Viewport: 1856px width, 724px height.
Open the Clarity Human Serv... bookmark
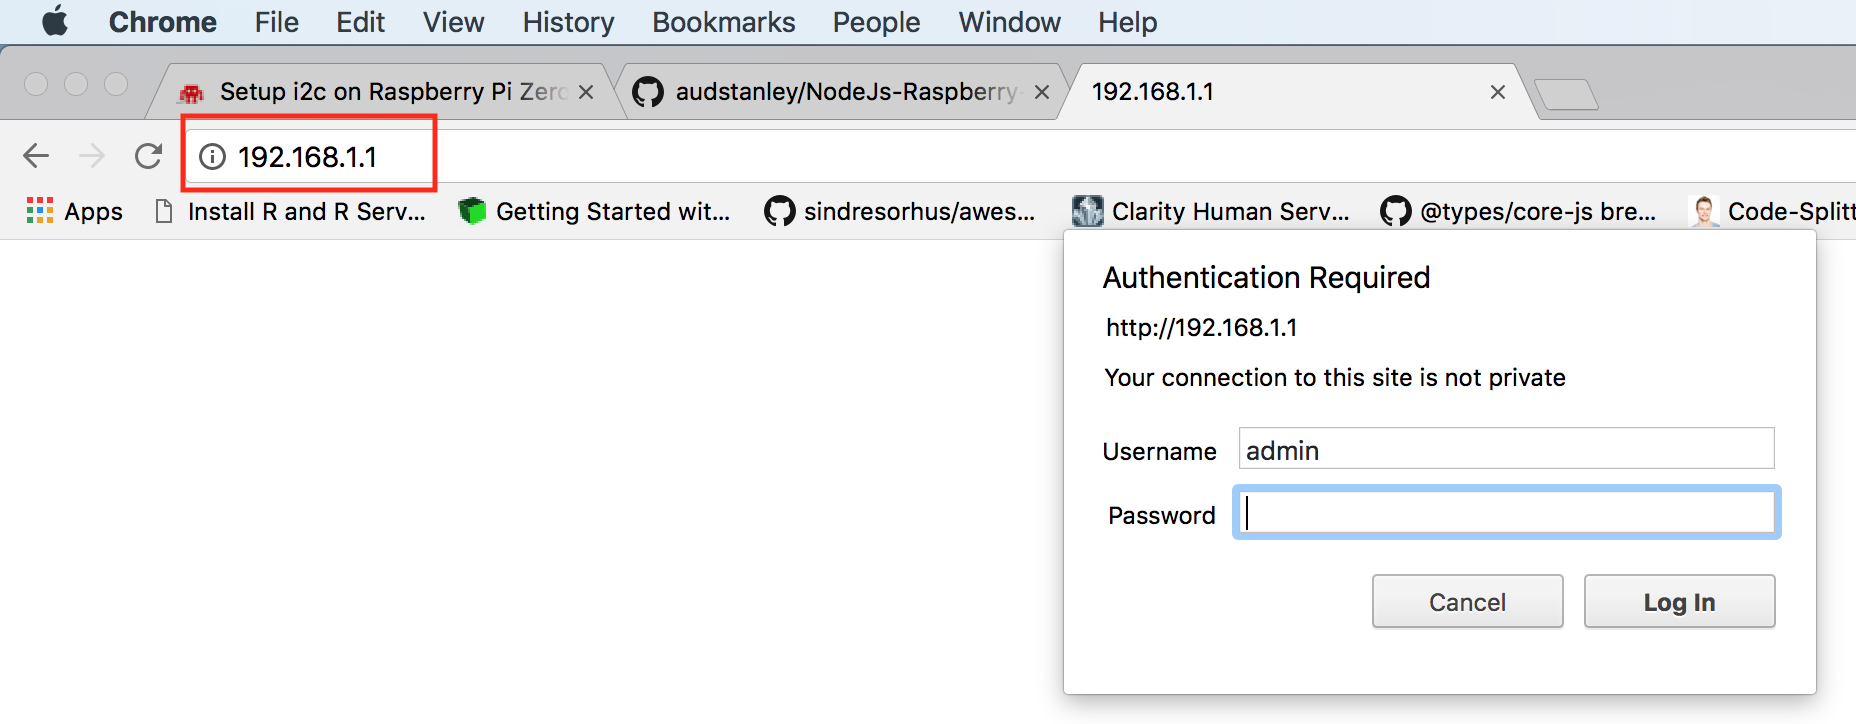click(1211, 212)
